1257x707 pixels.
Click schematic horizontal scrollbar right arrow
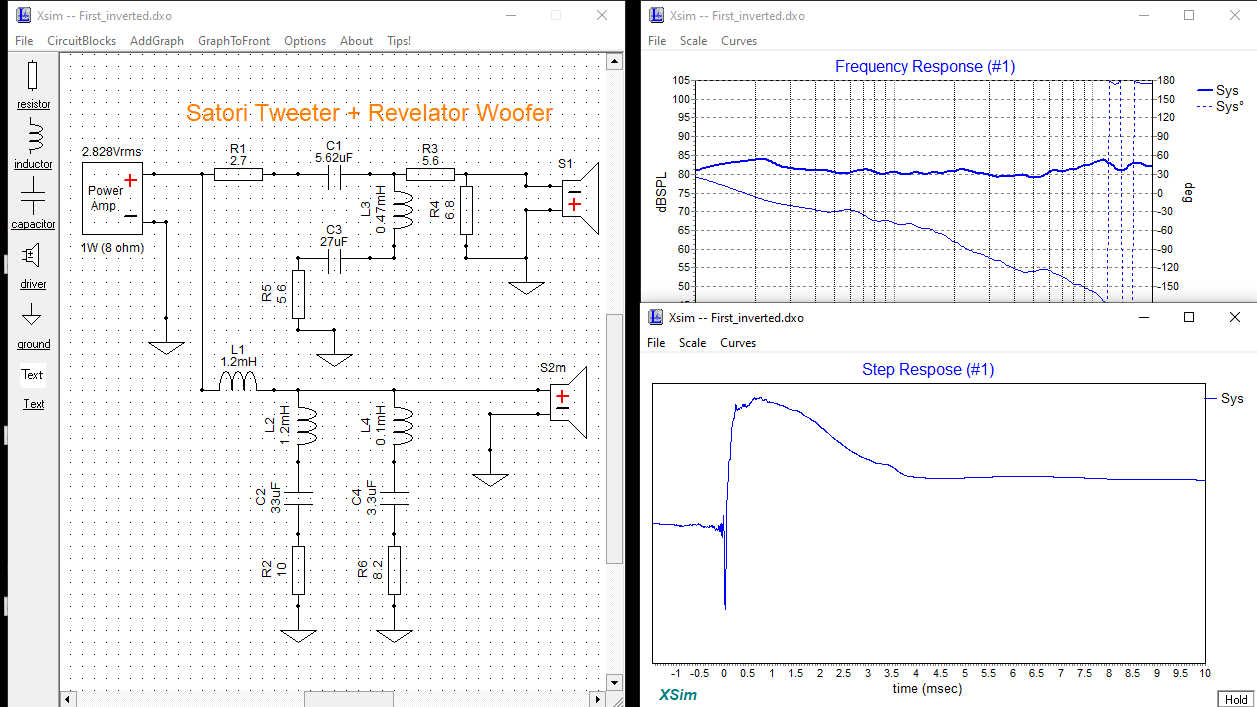[x=598, y=699]
